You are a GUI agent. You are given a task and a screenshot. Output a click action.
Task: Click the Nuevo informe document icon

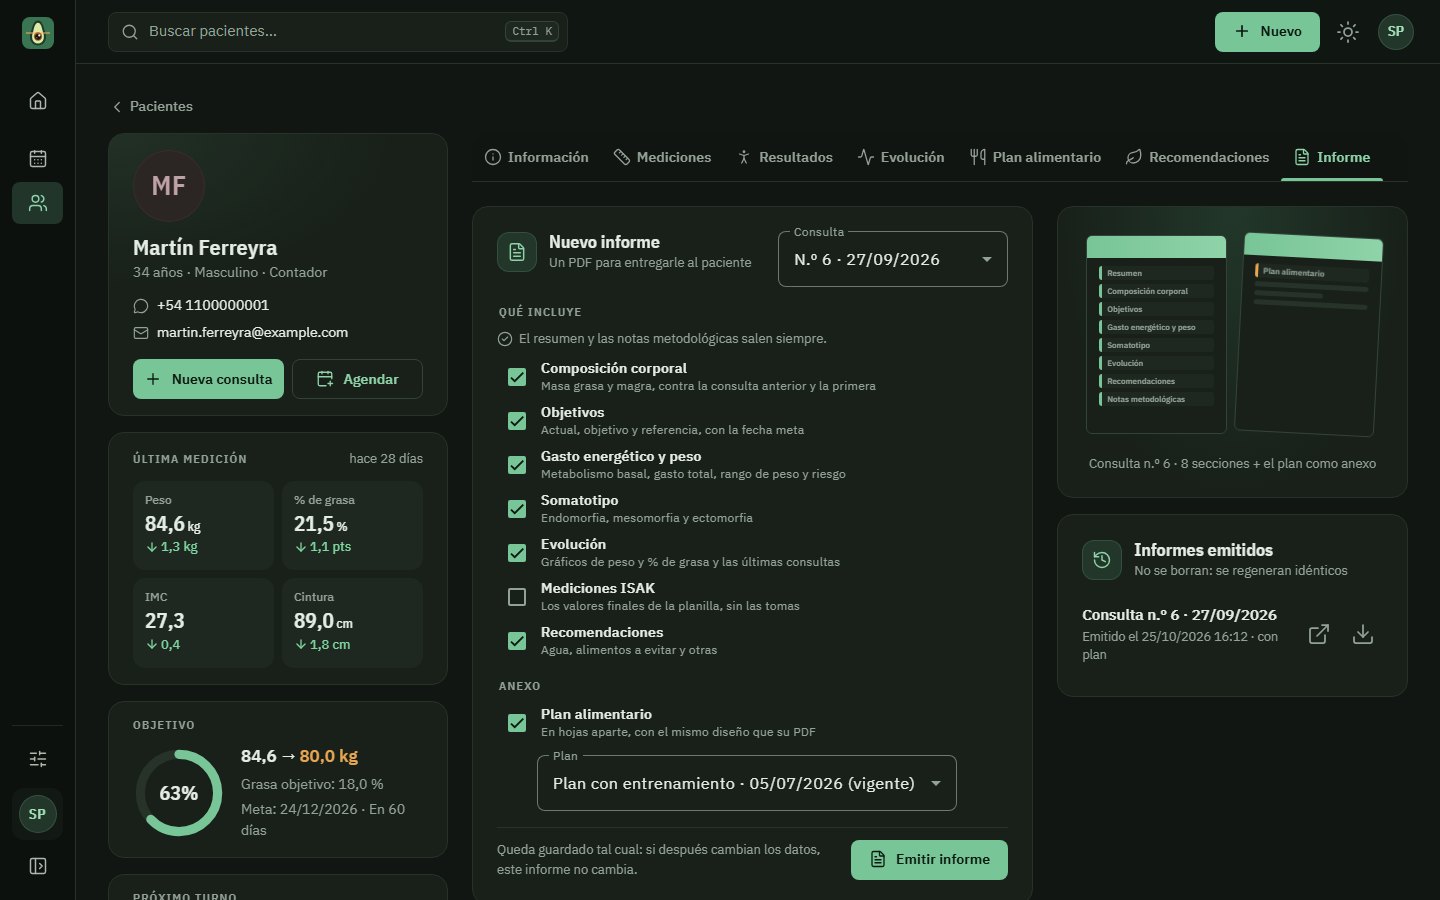517,252
